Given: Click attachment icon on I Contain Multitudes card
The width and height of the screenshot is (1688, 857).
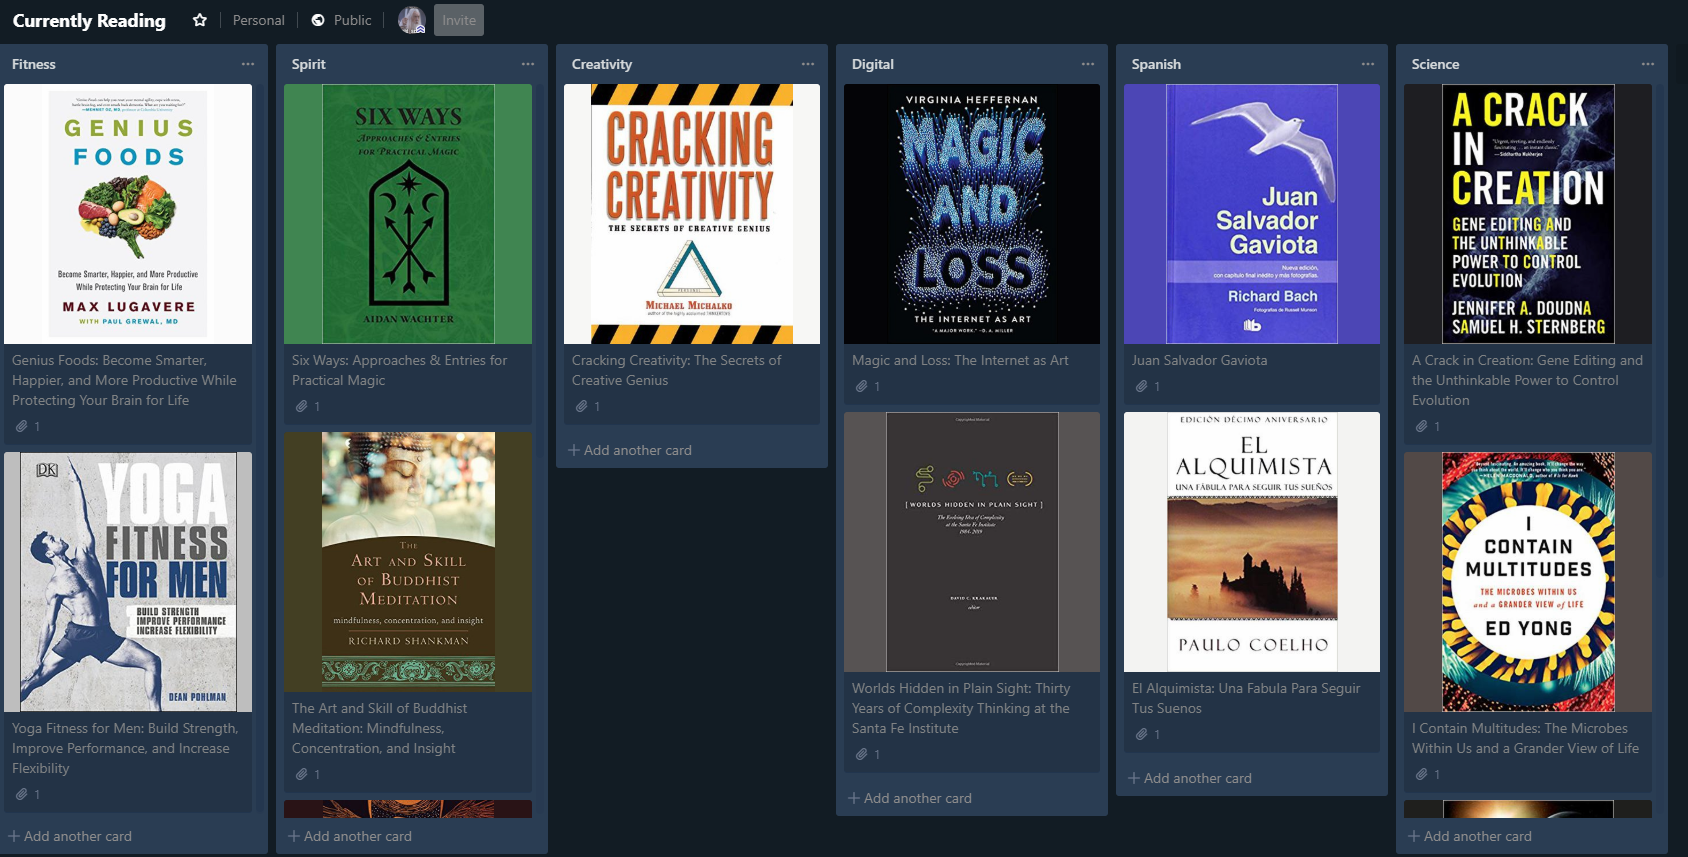Looking at the screenshot, I should pos(1421,774).
